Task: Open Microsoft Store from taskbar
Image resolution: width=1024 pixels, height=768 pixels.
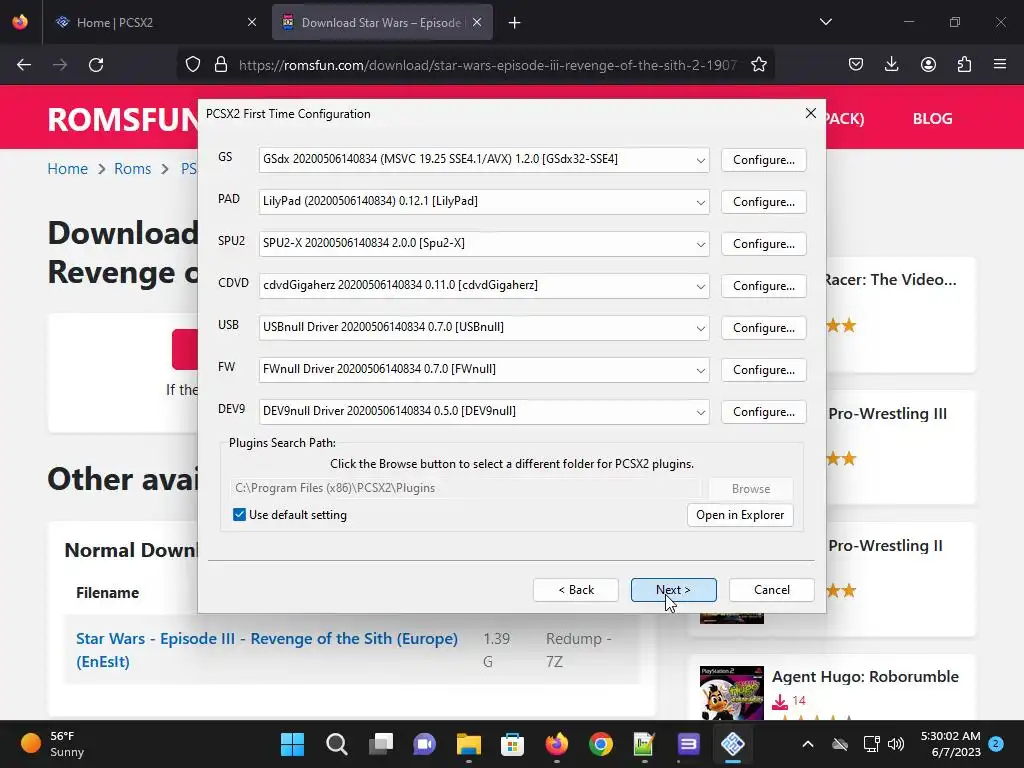Action: pyautogui.click(x=513, y=744)
